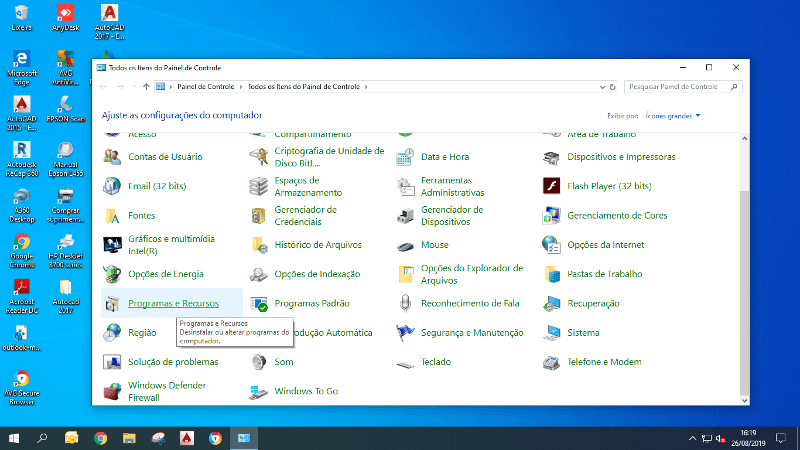
Task: Select the AnyDesk desktop shortcut
Action: tap(65, 18)
